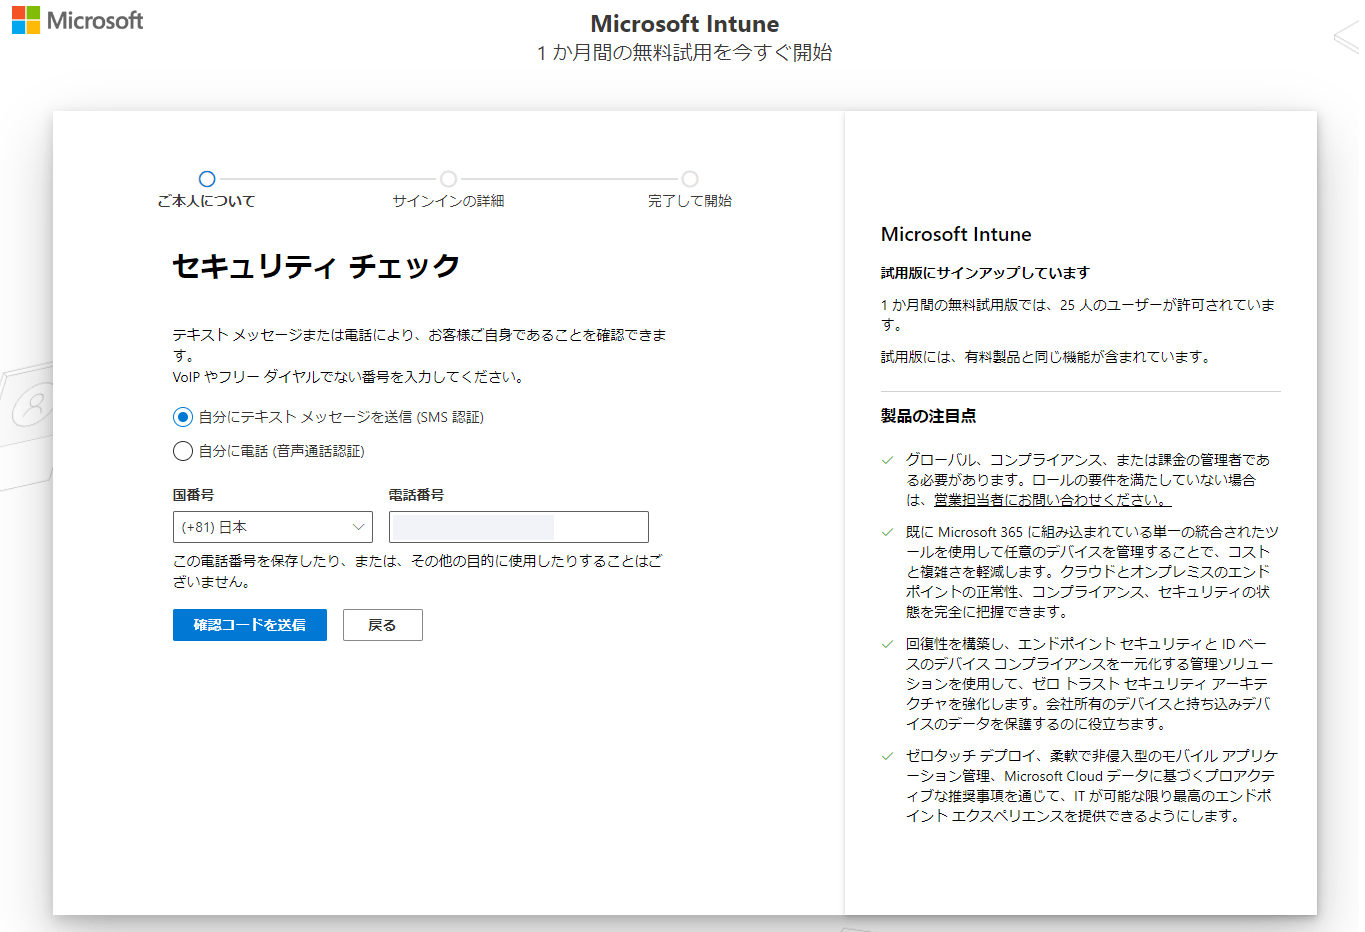This screenshot has height=932, width=1365.
Task: Click the Microsoft Intune header at page top
Action: point(685,23)
